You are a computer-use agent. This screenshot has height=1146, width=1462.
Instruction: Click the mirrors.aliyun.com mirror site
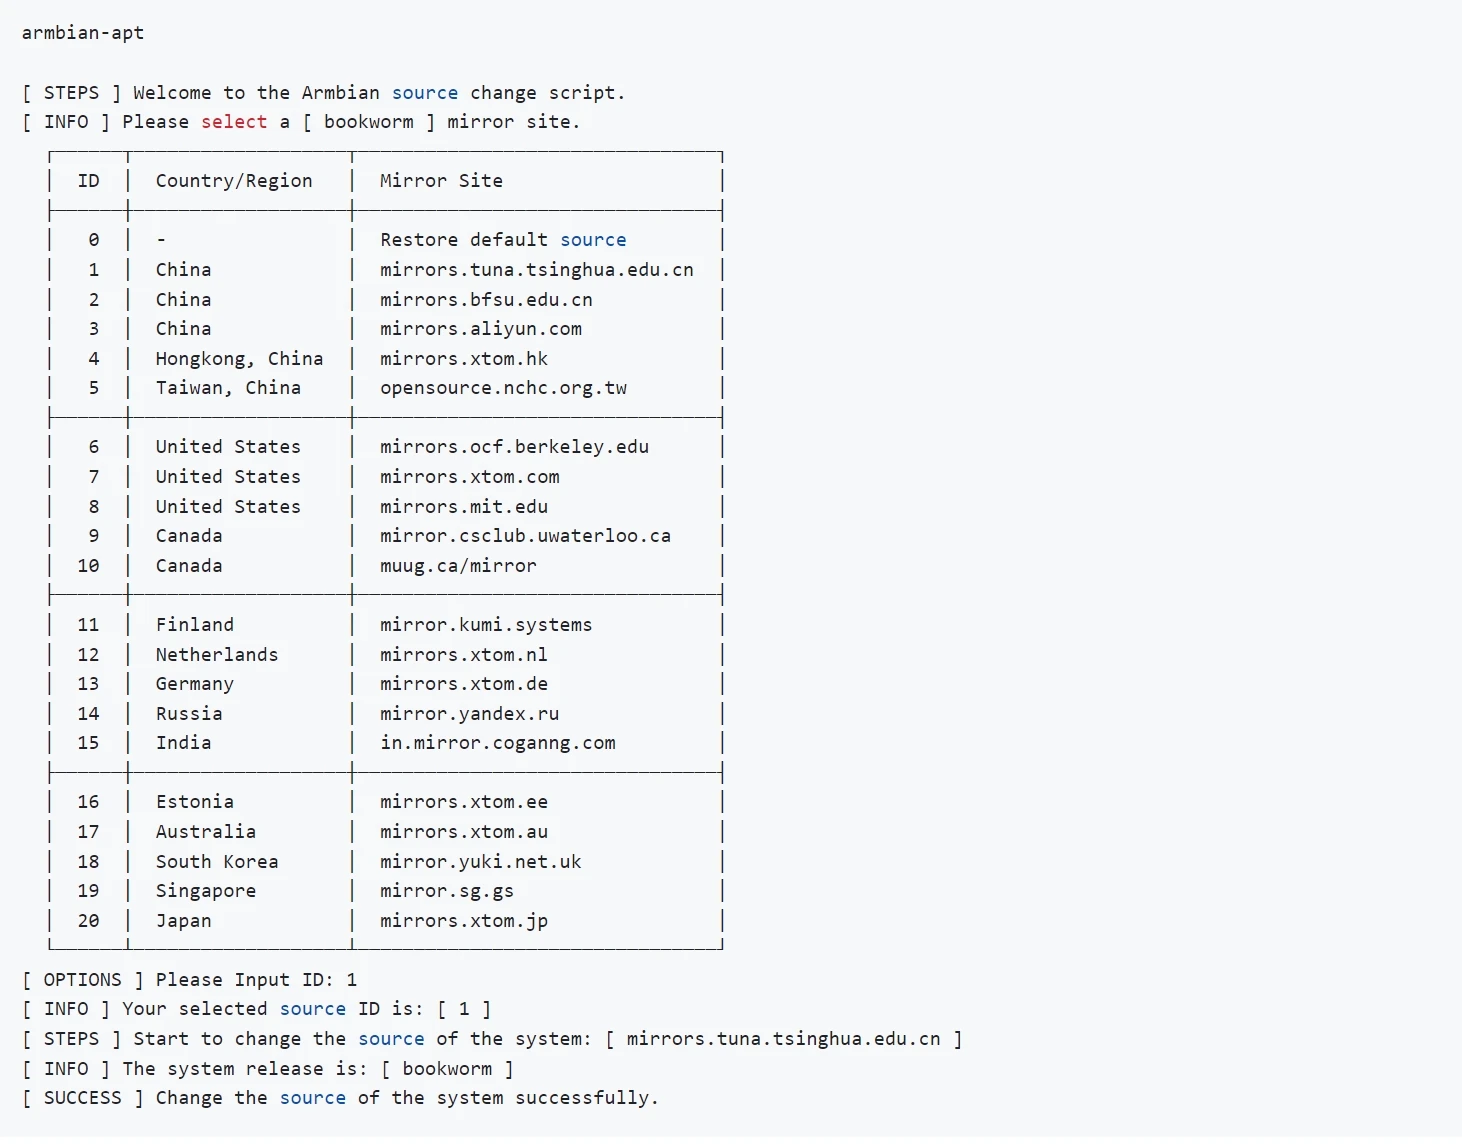tap(480, 329)
